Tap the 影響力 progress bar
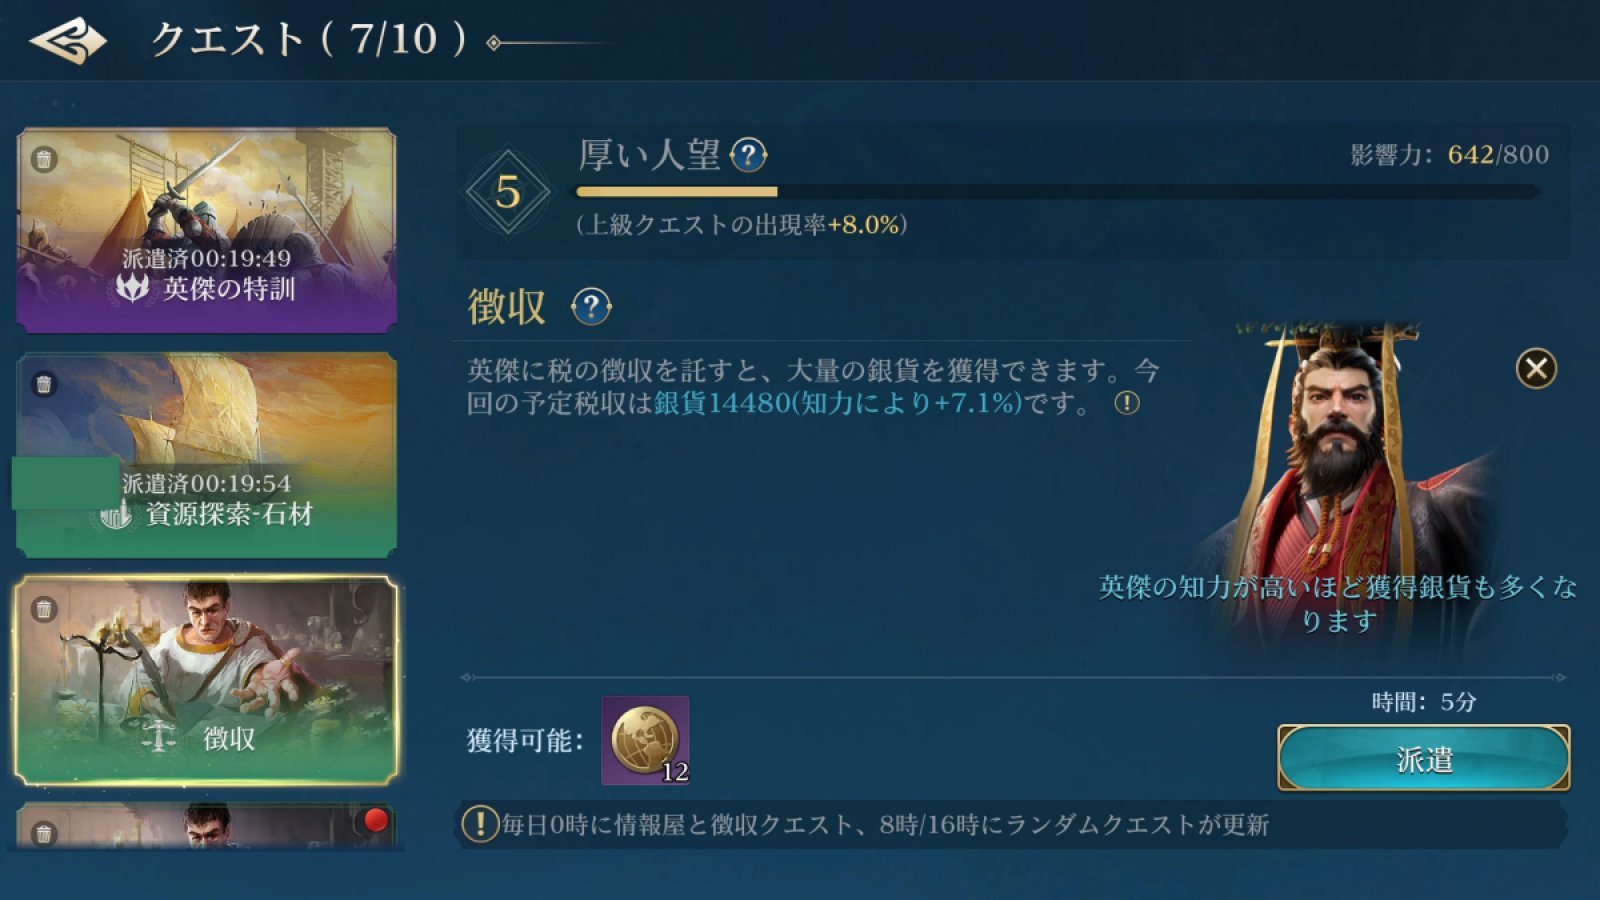Image resolution: width=1600 pixels, height=900 pixels. 1058,191
